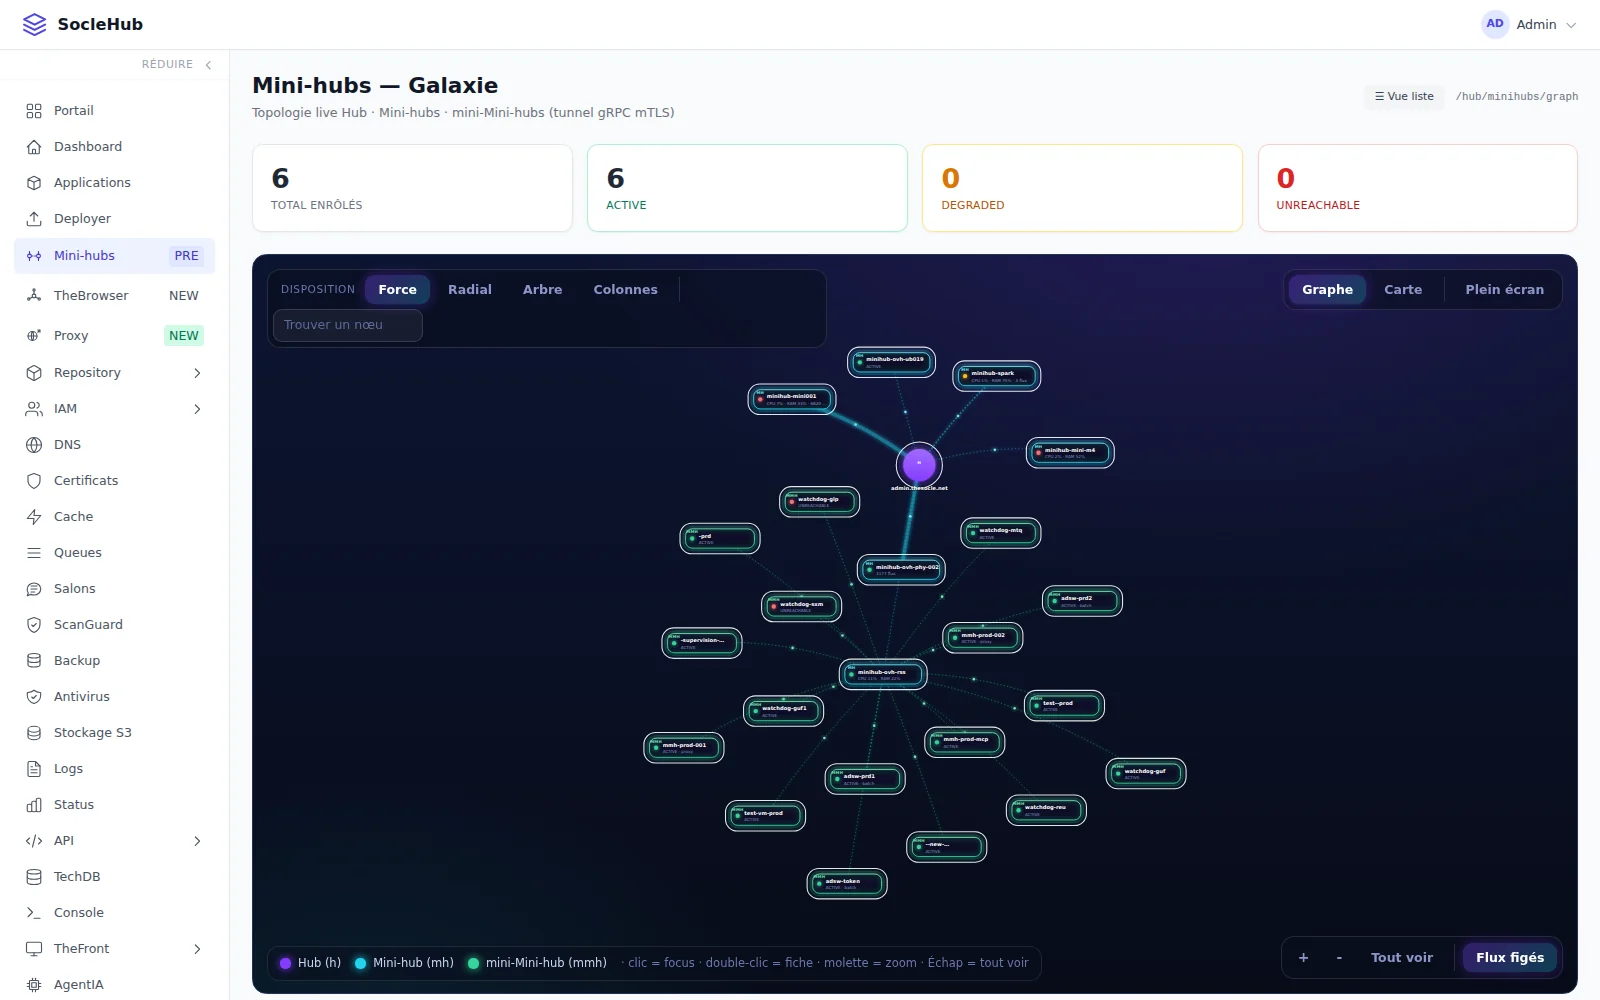The width and height of the screenshot is (1600, 1000).
Task: Click the Deployer upload icon
Action: pos(34,219)
